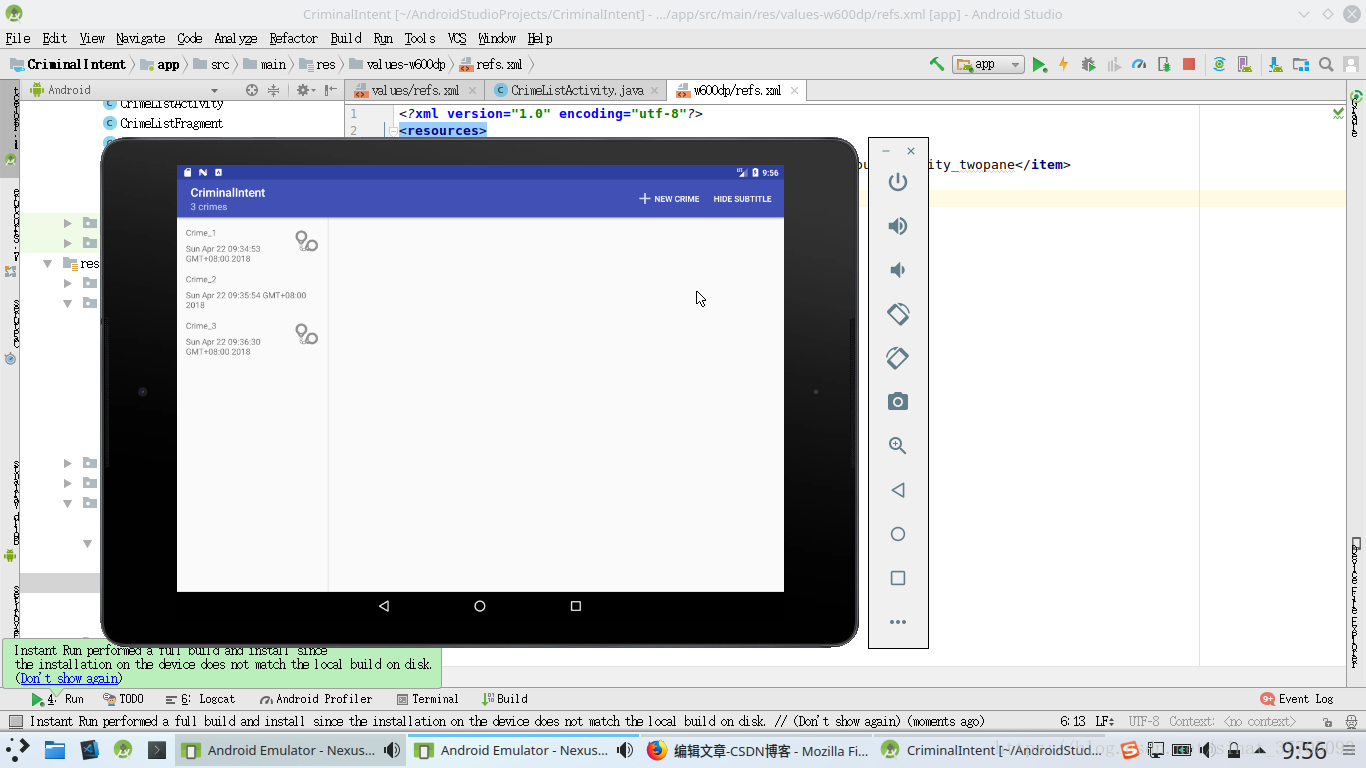Screen dimensions: 1366x768
Task: Toggle the read-only lock icon in status bar
Action: [x=1327, y=721]
